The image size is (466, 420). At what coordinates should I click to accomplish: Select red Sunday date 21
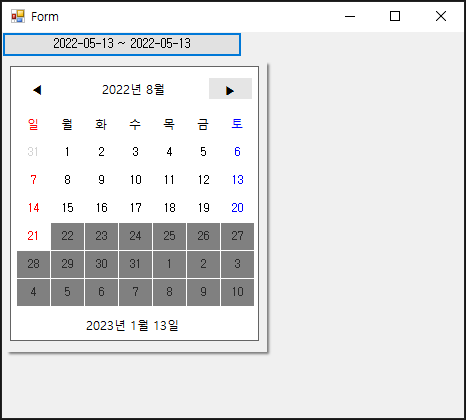[x=33, y=236]
